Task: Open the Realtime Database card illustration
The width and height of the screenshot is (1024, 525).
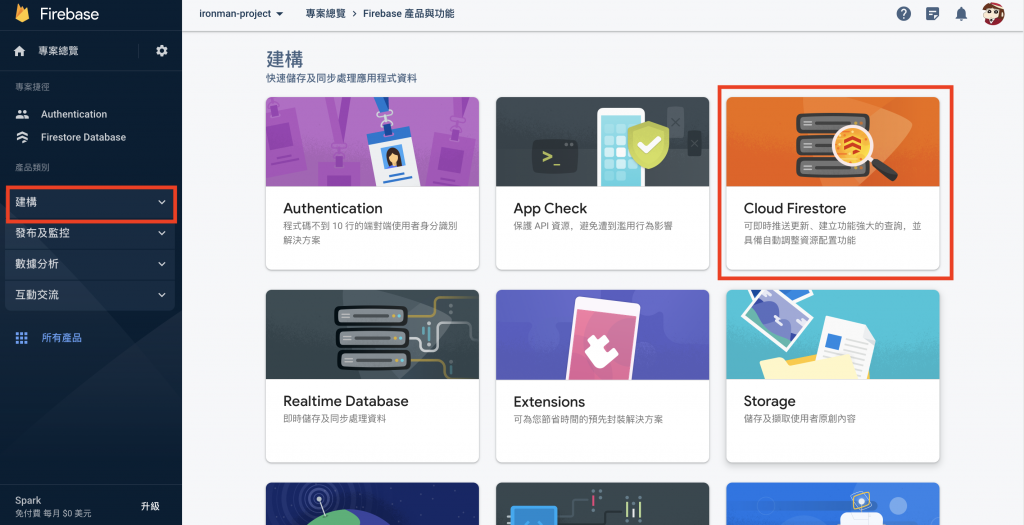Action: (372, 334)
